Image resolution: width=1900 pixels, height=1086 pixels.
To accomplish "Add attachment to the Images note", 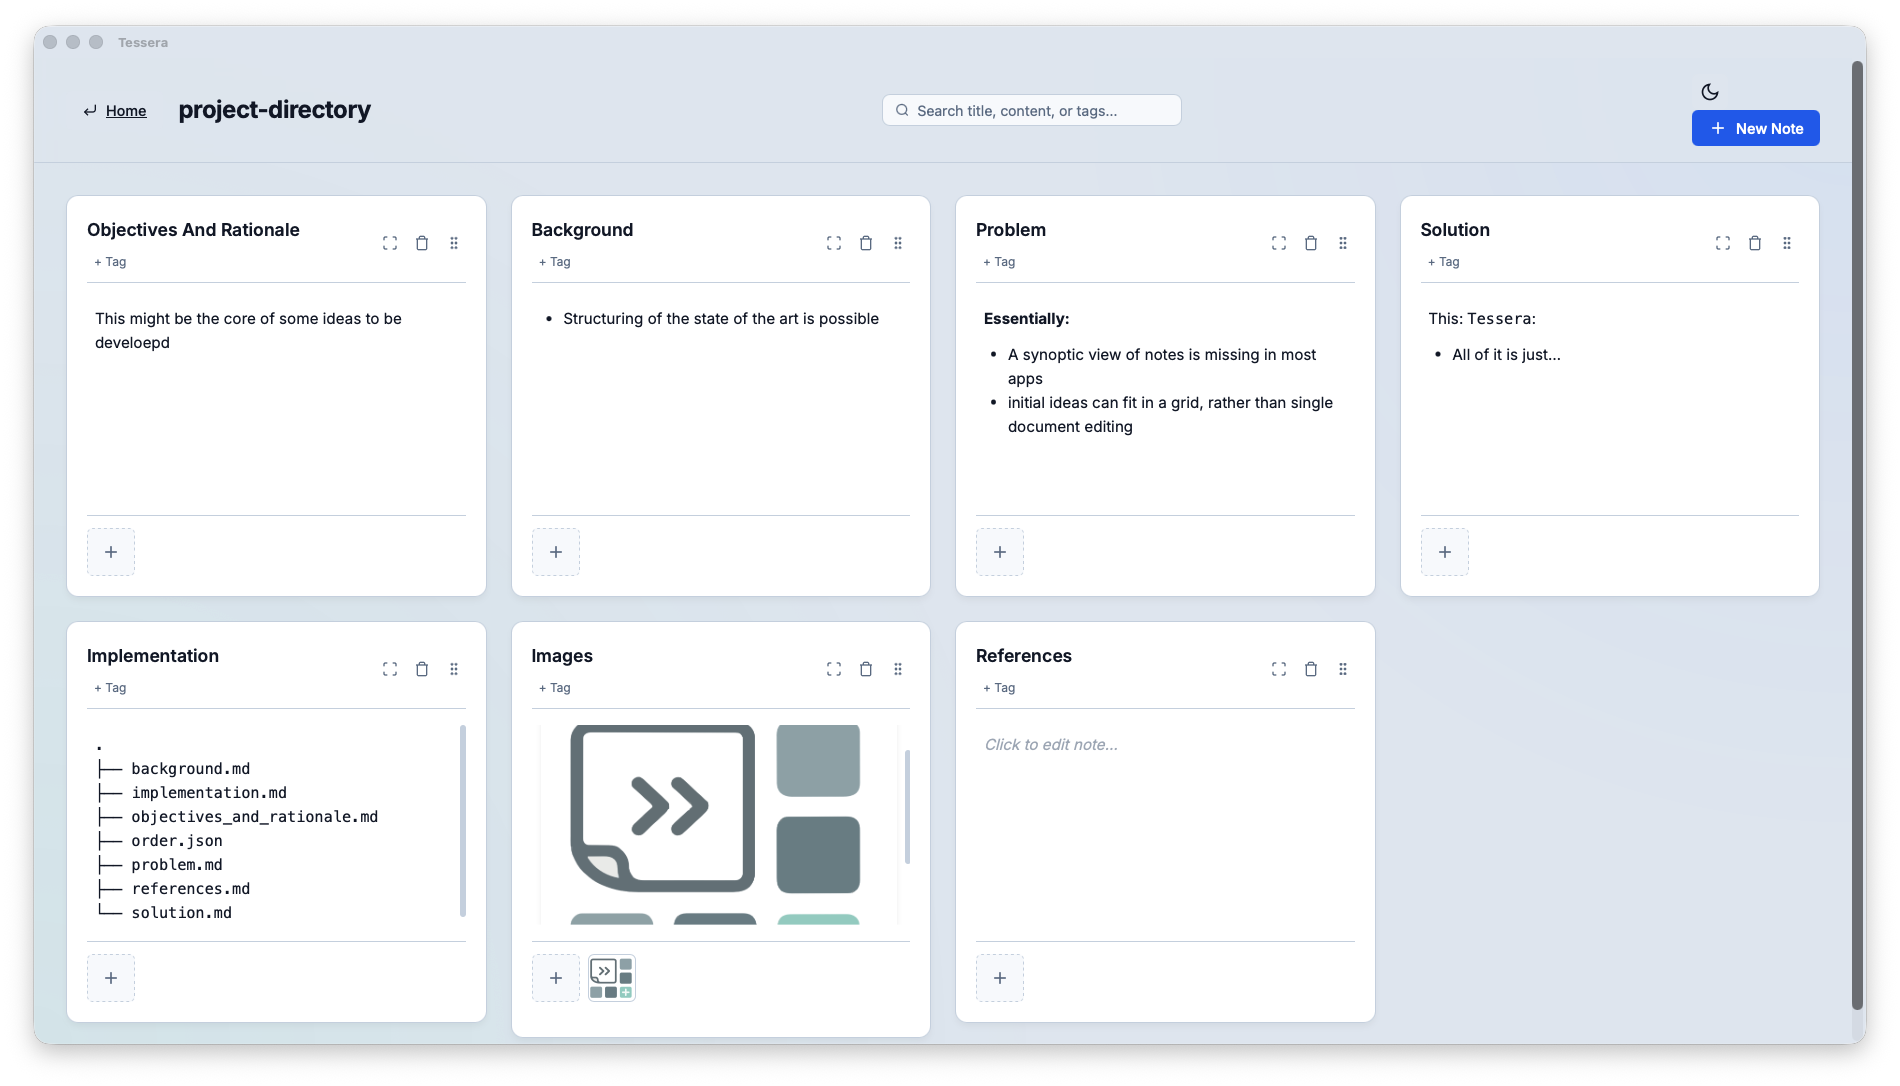I will [556, 978].
